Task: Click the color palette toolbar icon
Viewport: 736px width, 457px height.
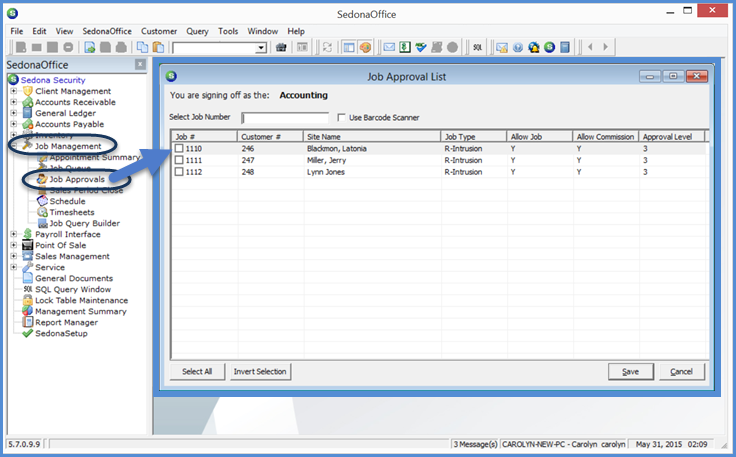Action: [x=365, y=47]
